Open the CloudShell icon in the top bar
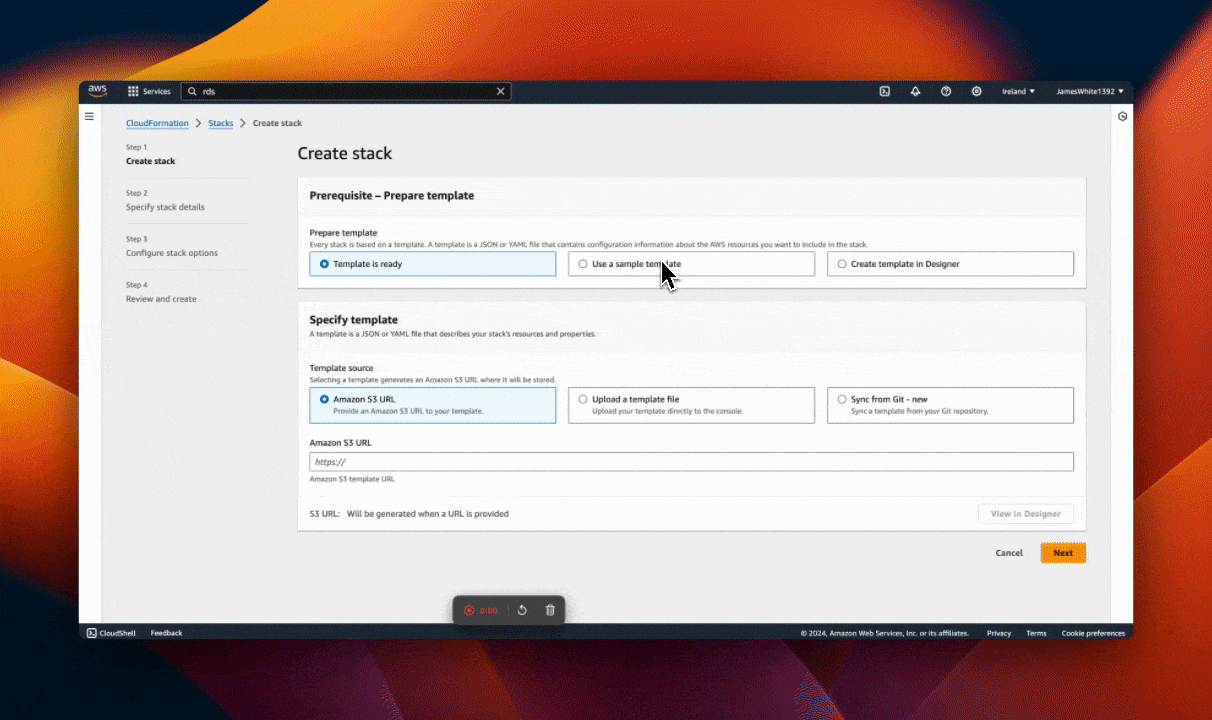 click(885, 91)
